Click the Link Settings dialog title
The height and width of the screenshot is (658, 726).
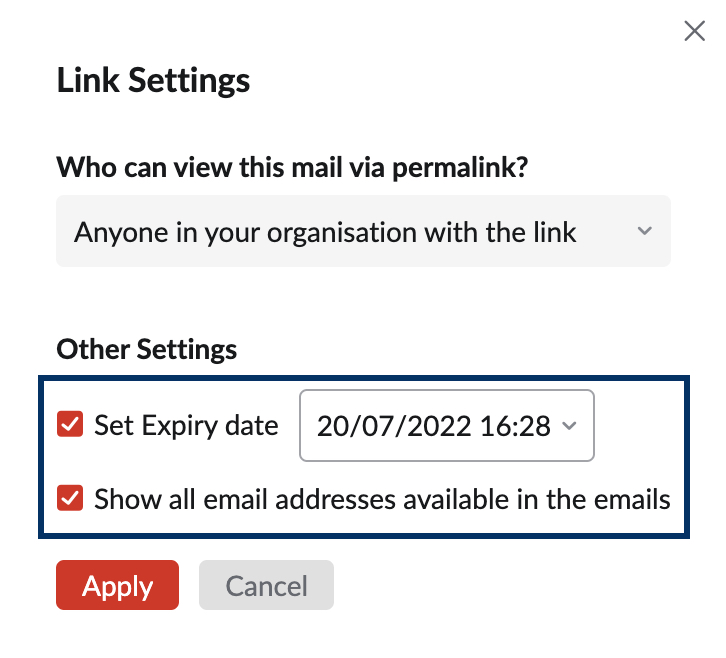pos(153,80)
